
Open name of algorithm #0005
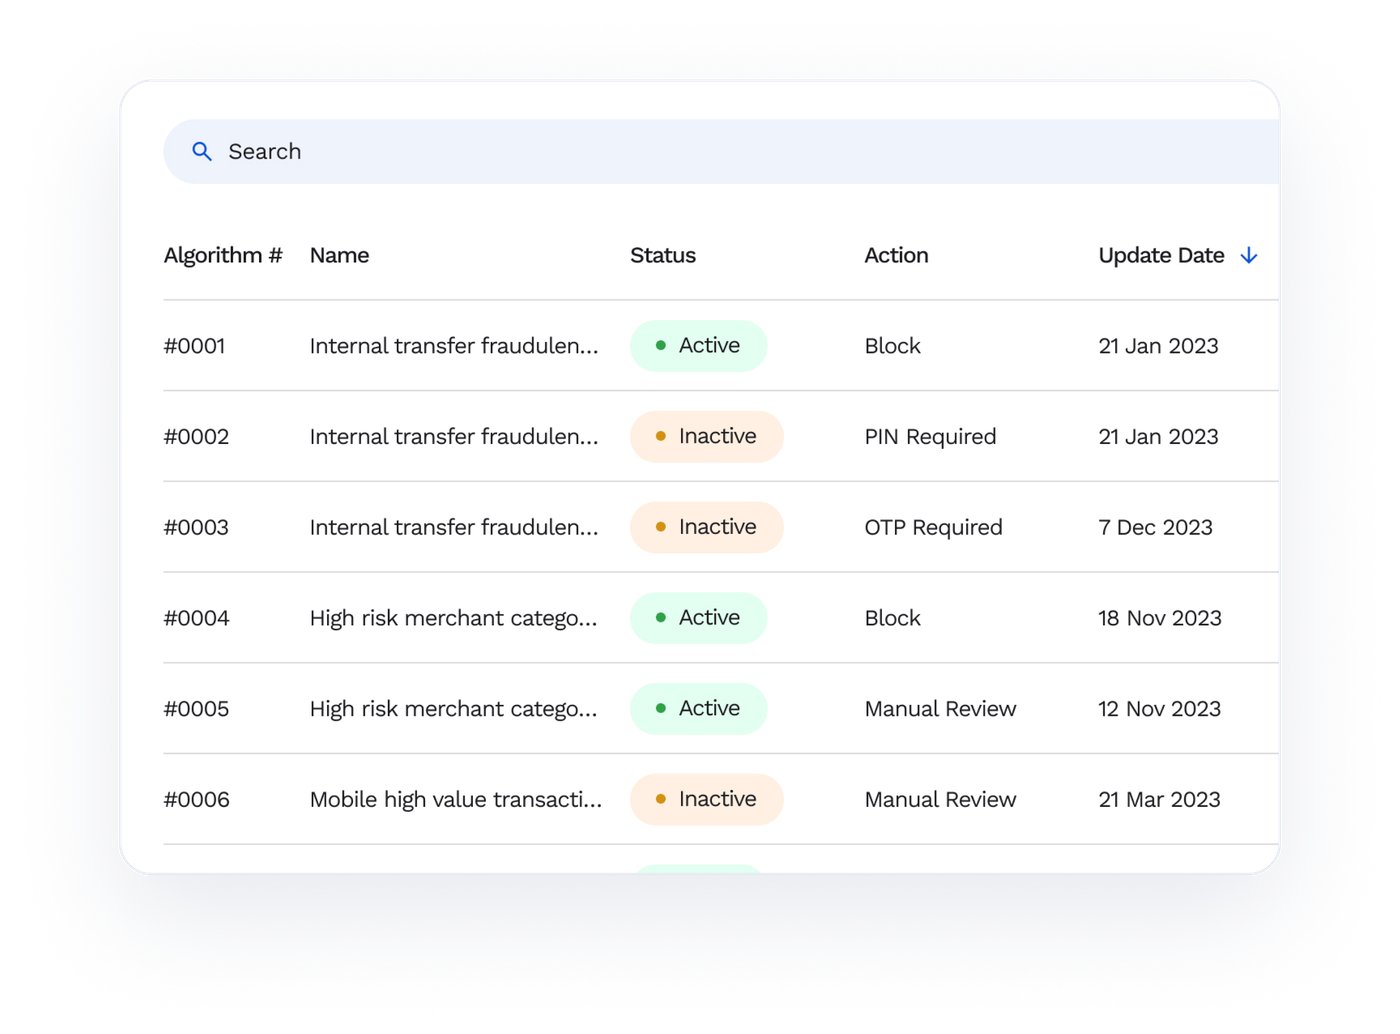click(453, 709)
